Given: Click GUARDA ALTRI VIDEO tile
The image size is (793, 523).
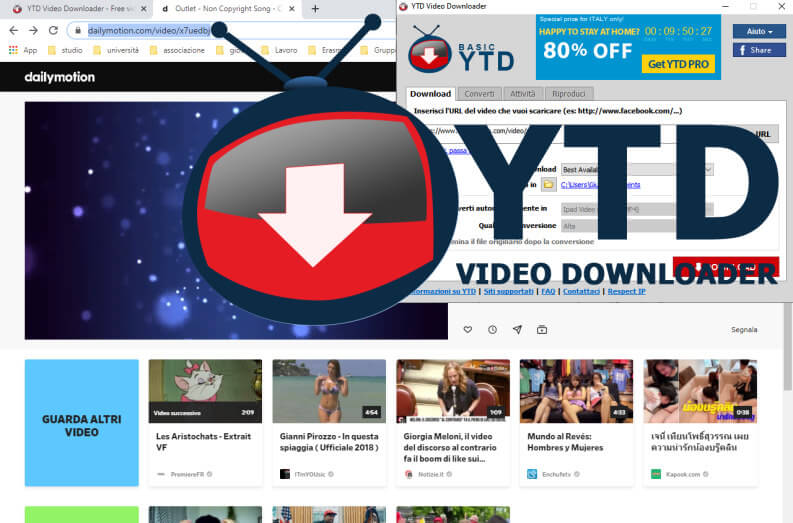Looking at the screenshot, I should tap(81, 423).
